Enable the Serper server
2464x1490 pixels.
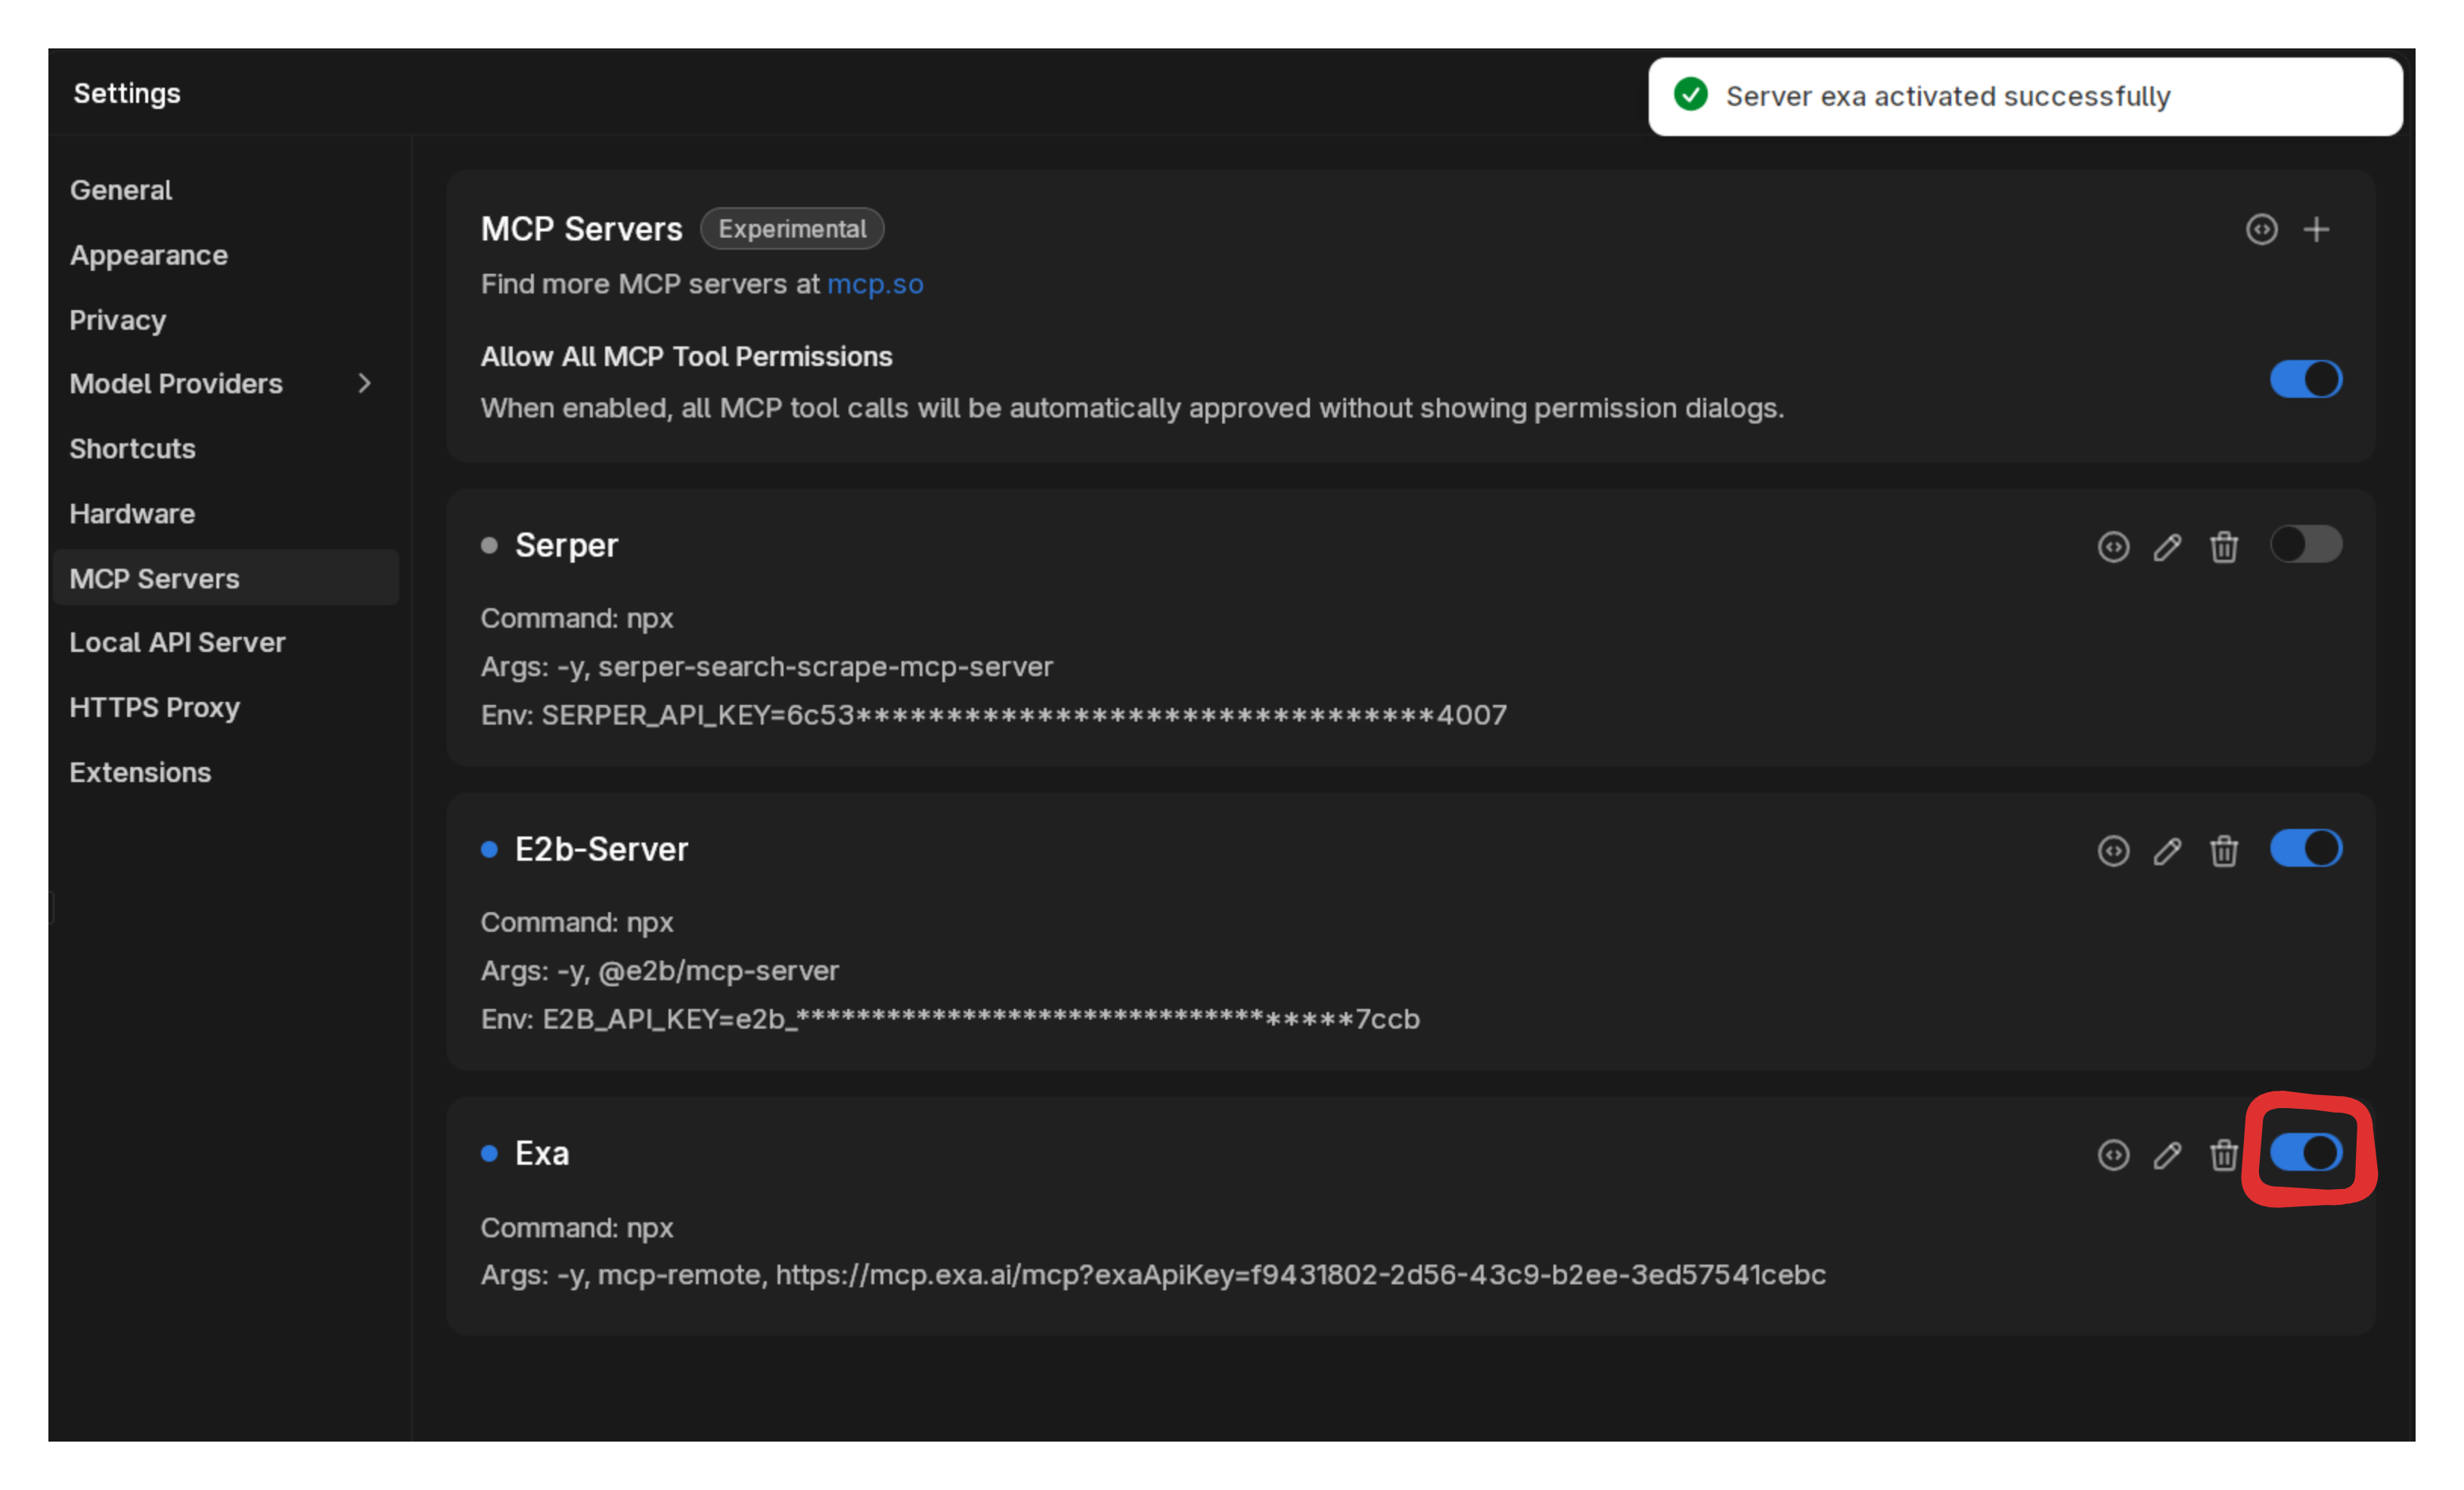pos(2306,544)
